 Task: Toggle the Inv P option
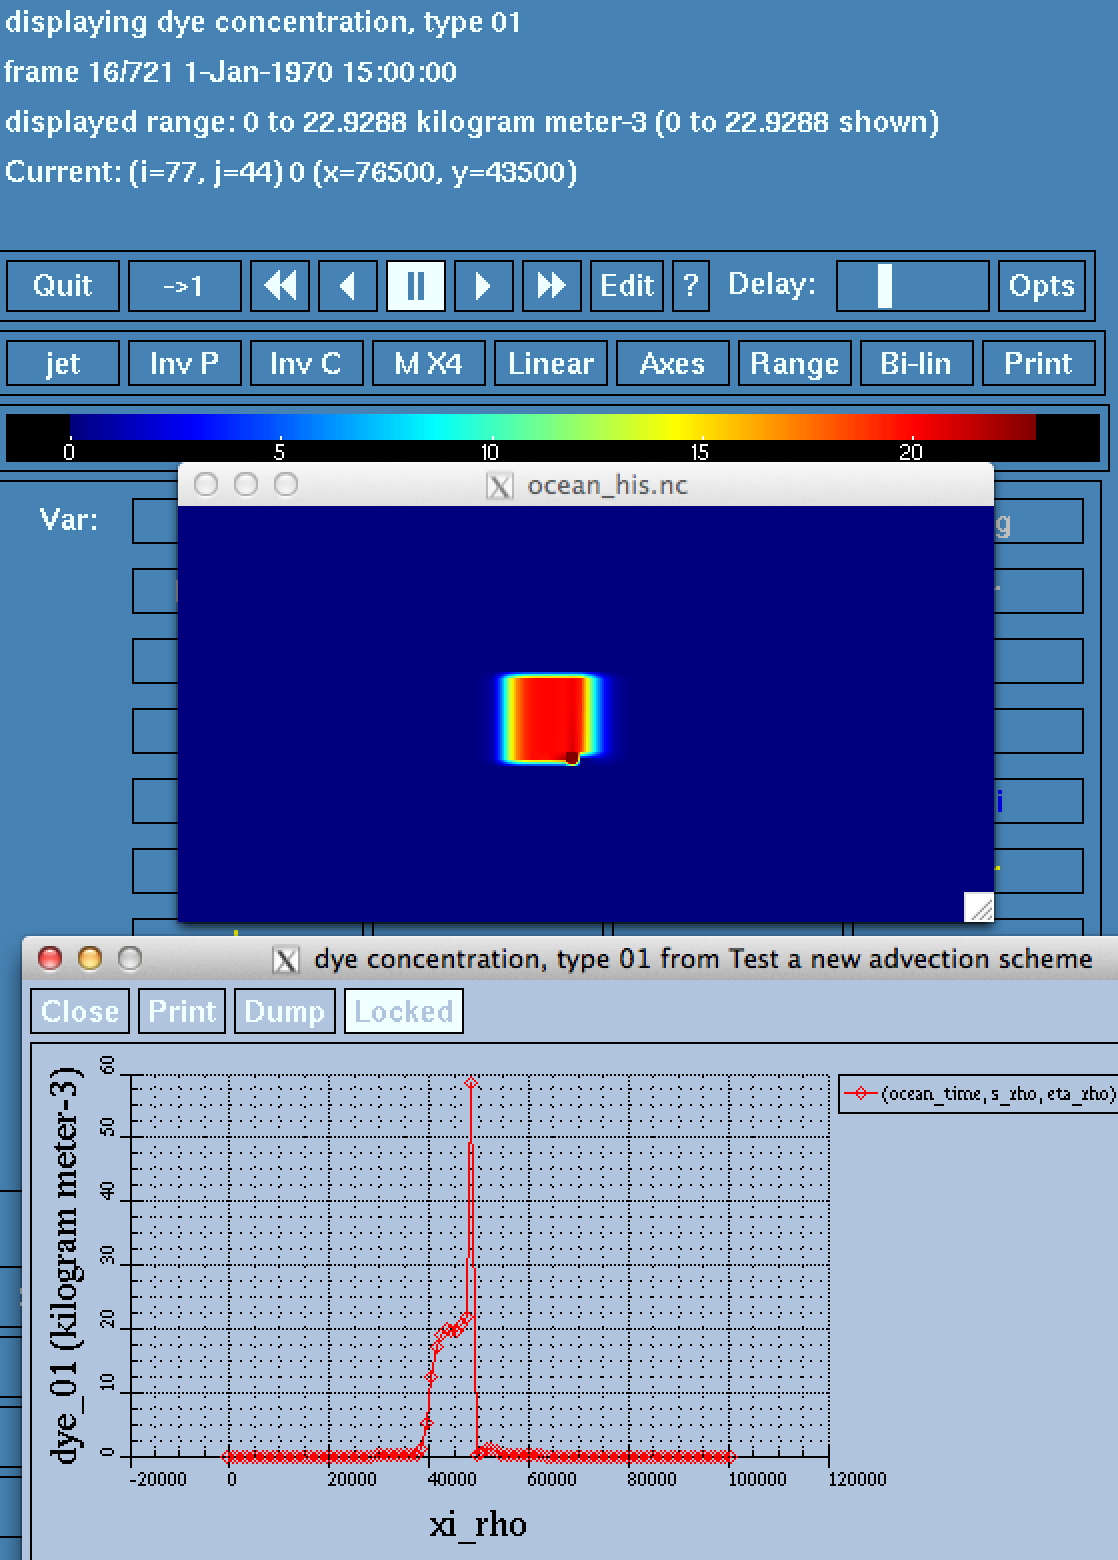184,363
